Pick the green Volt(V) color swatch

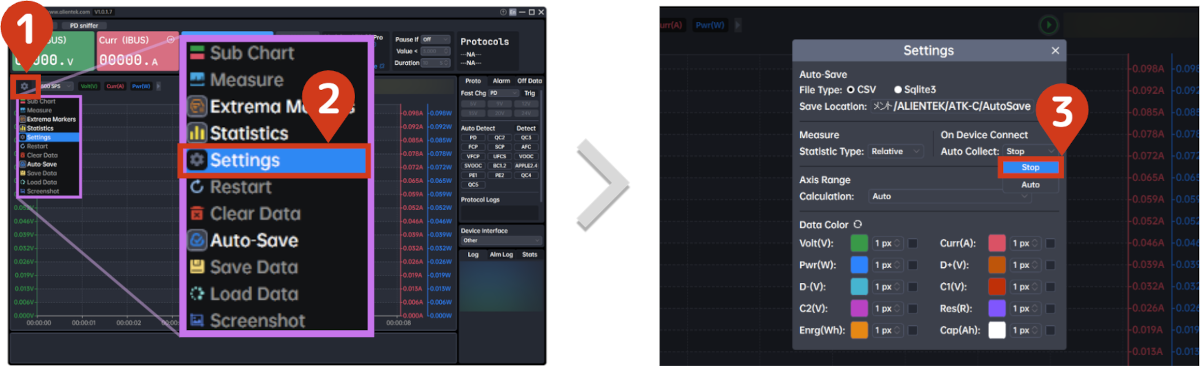(859, 243)
